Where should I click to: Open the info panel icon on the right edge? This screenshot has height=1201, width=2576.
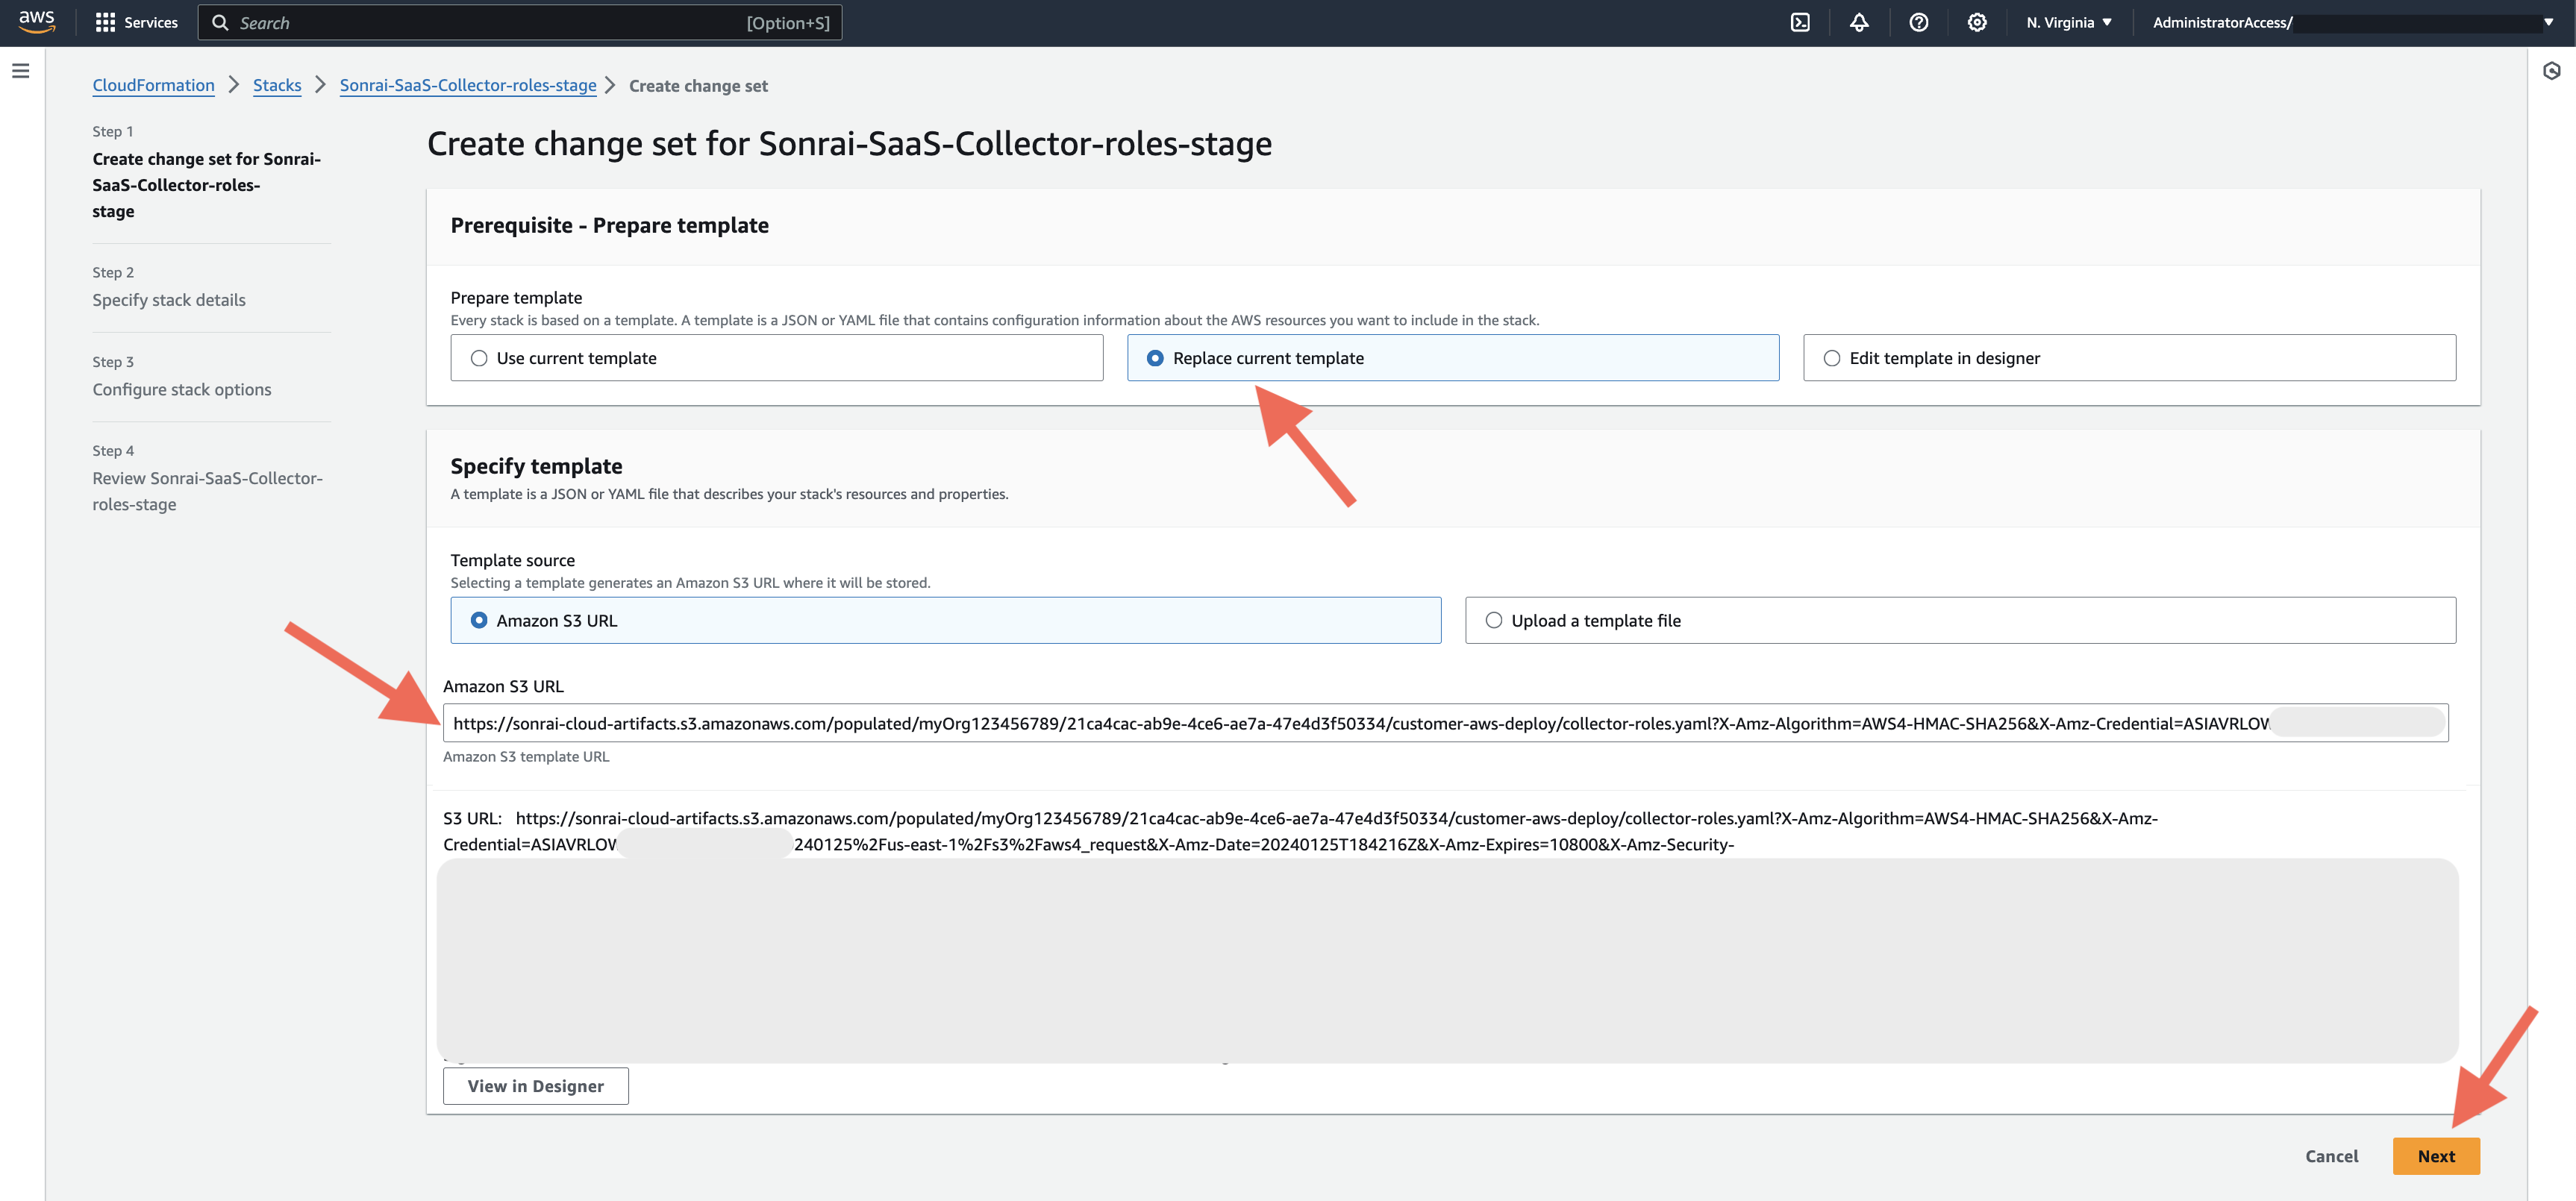2552,71
